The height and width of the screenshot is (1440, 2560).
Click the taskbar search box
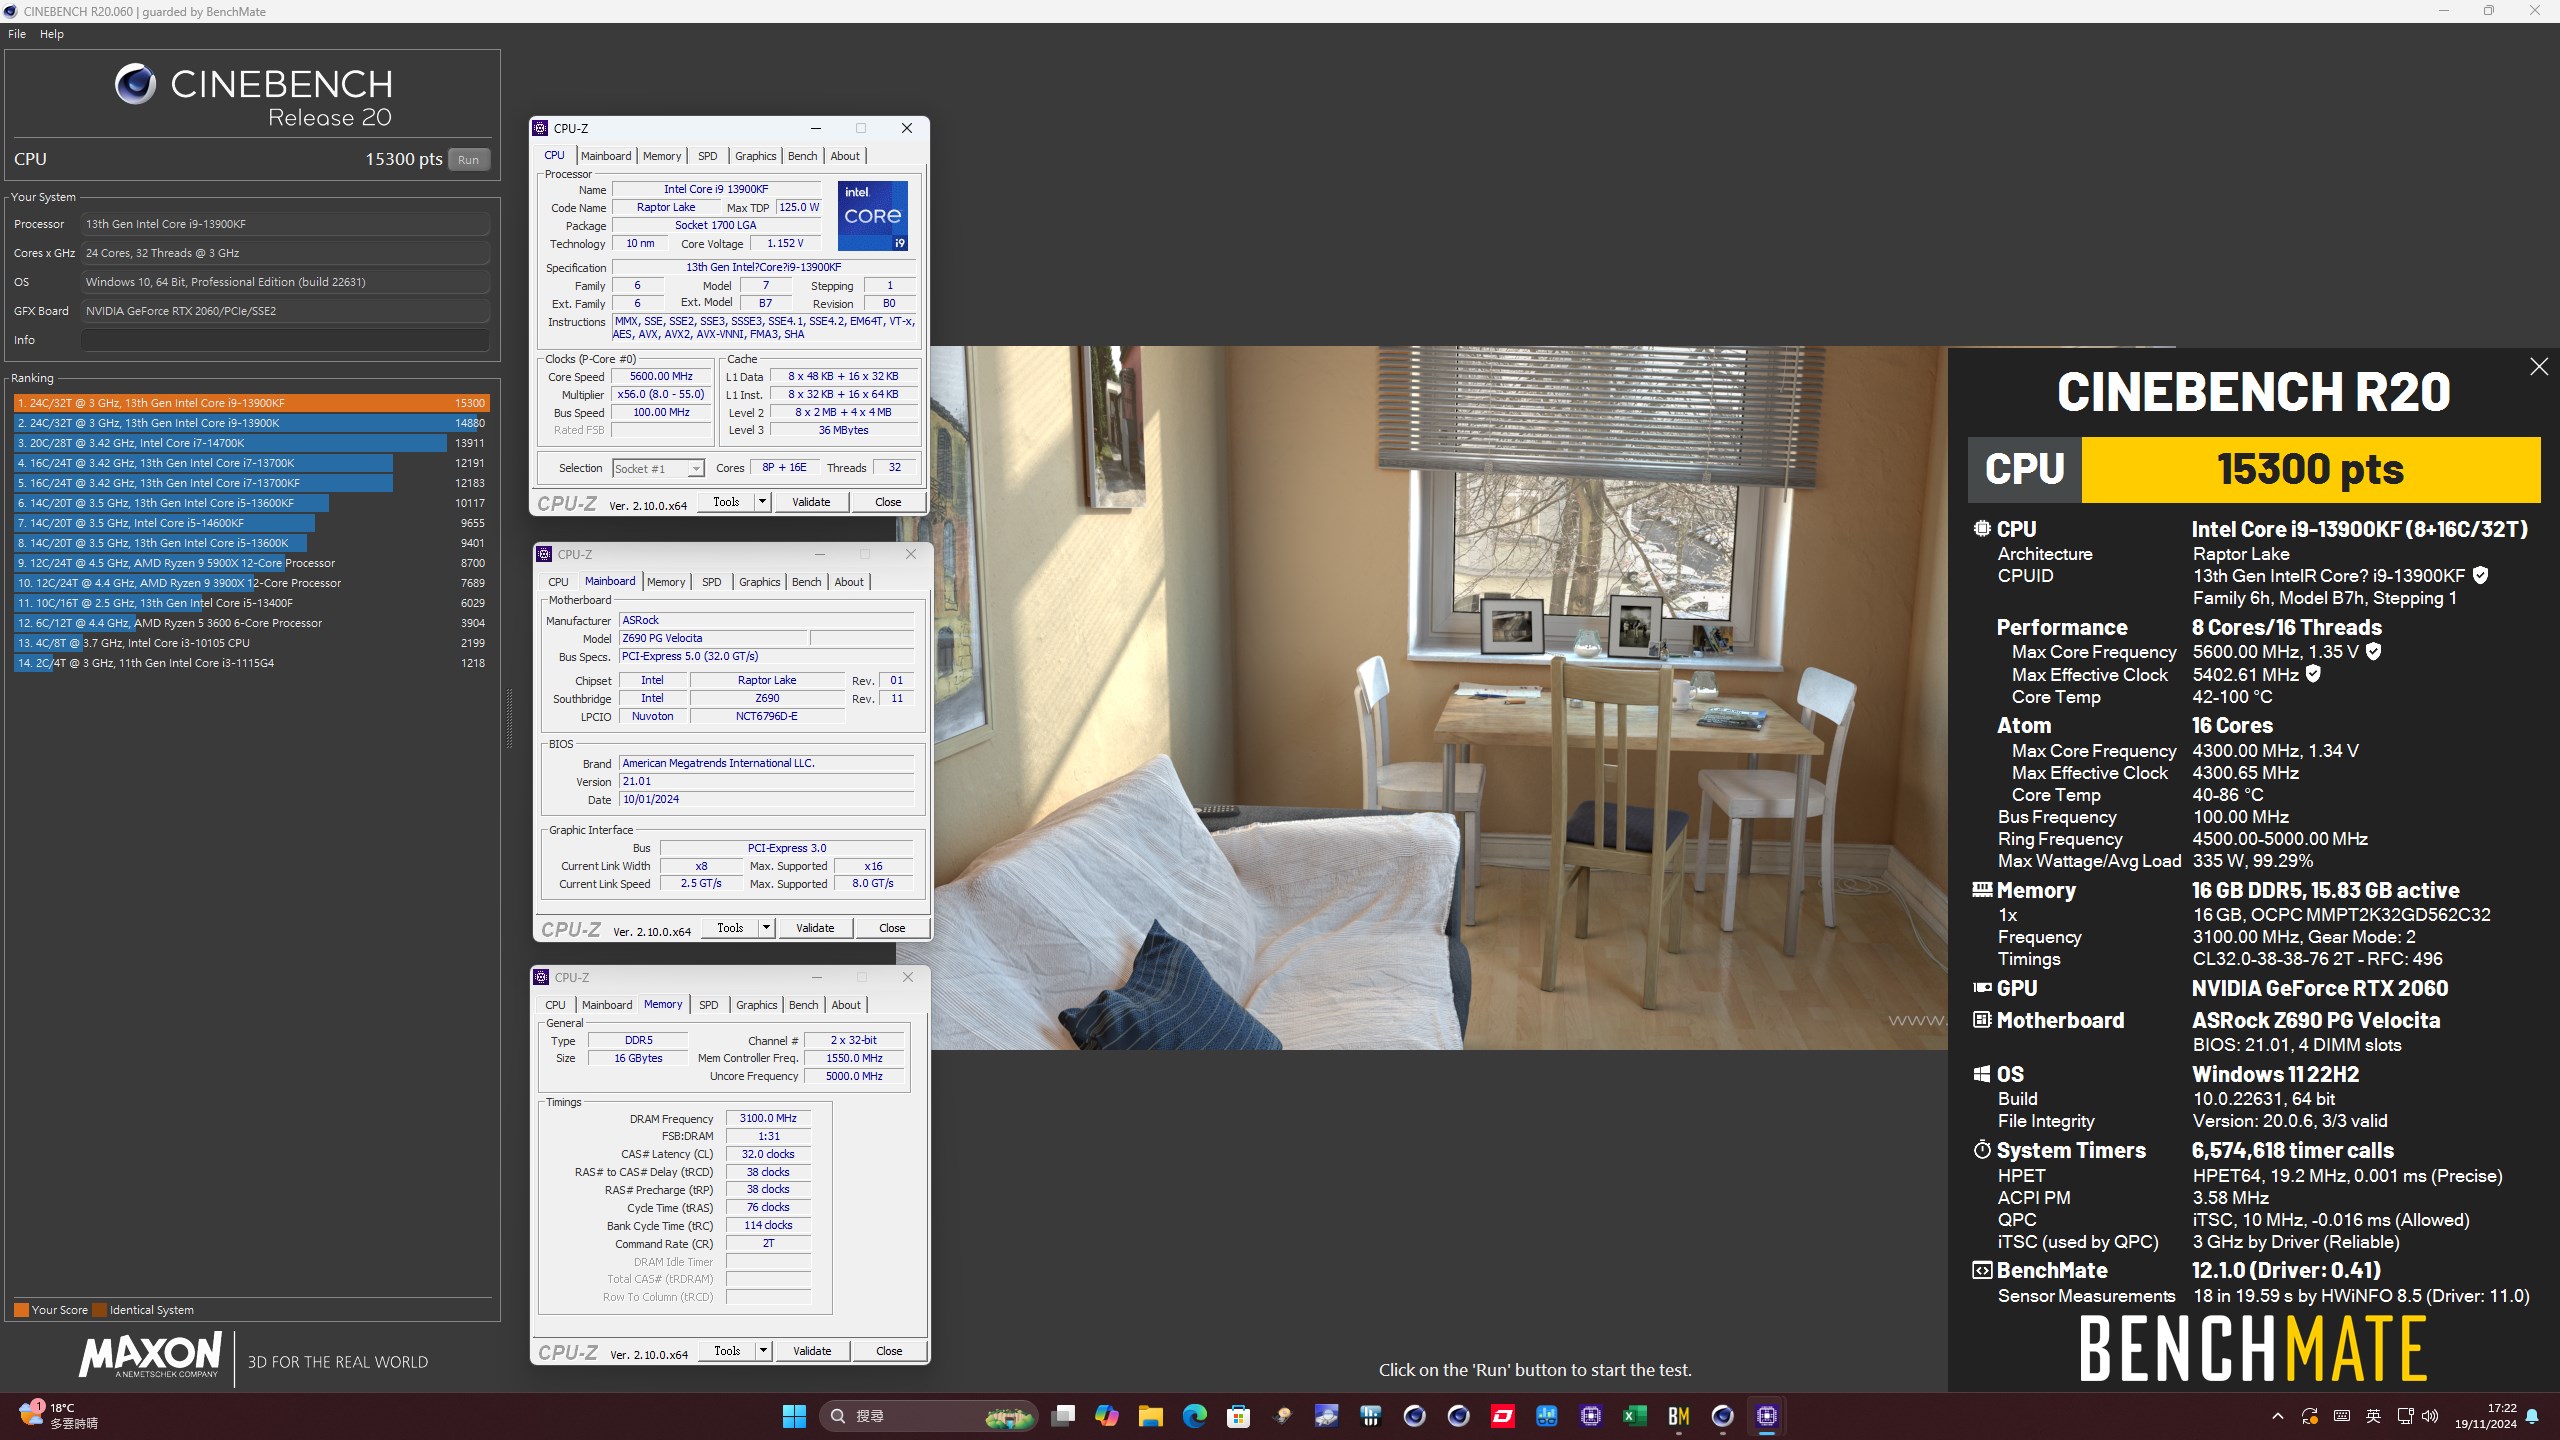(930, 1416)
